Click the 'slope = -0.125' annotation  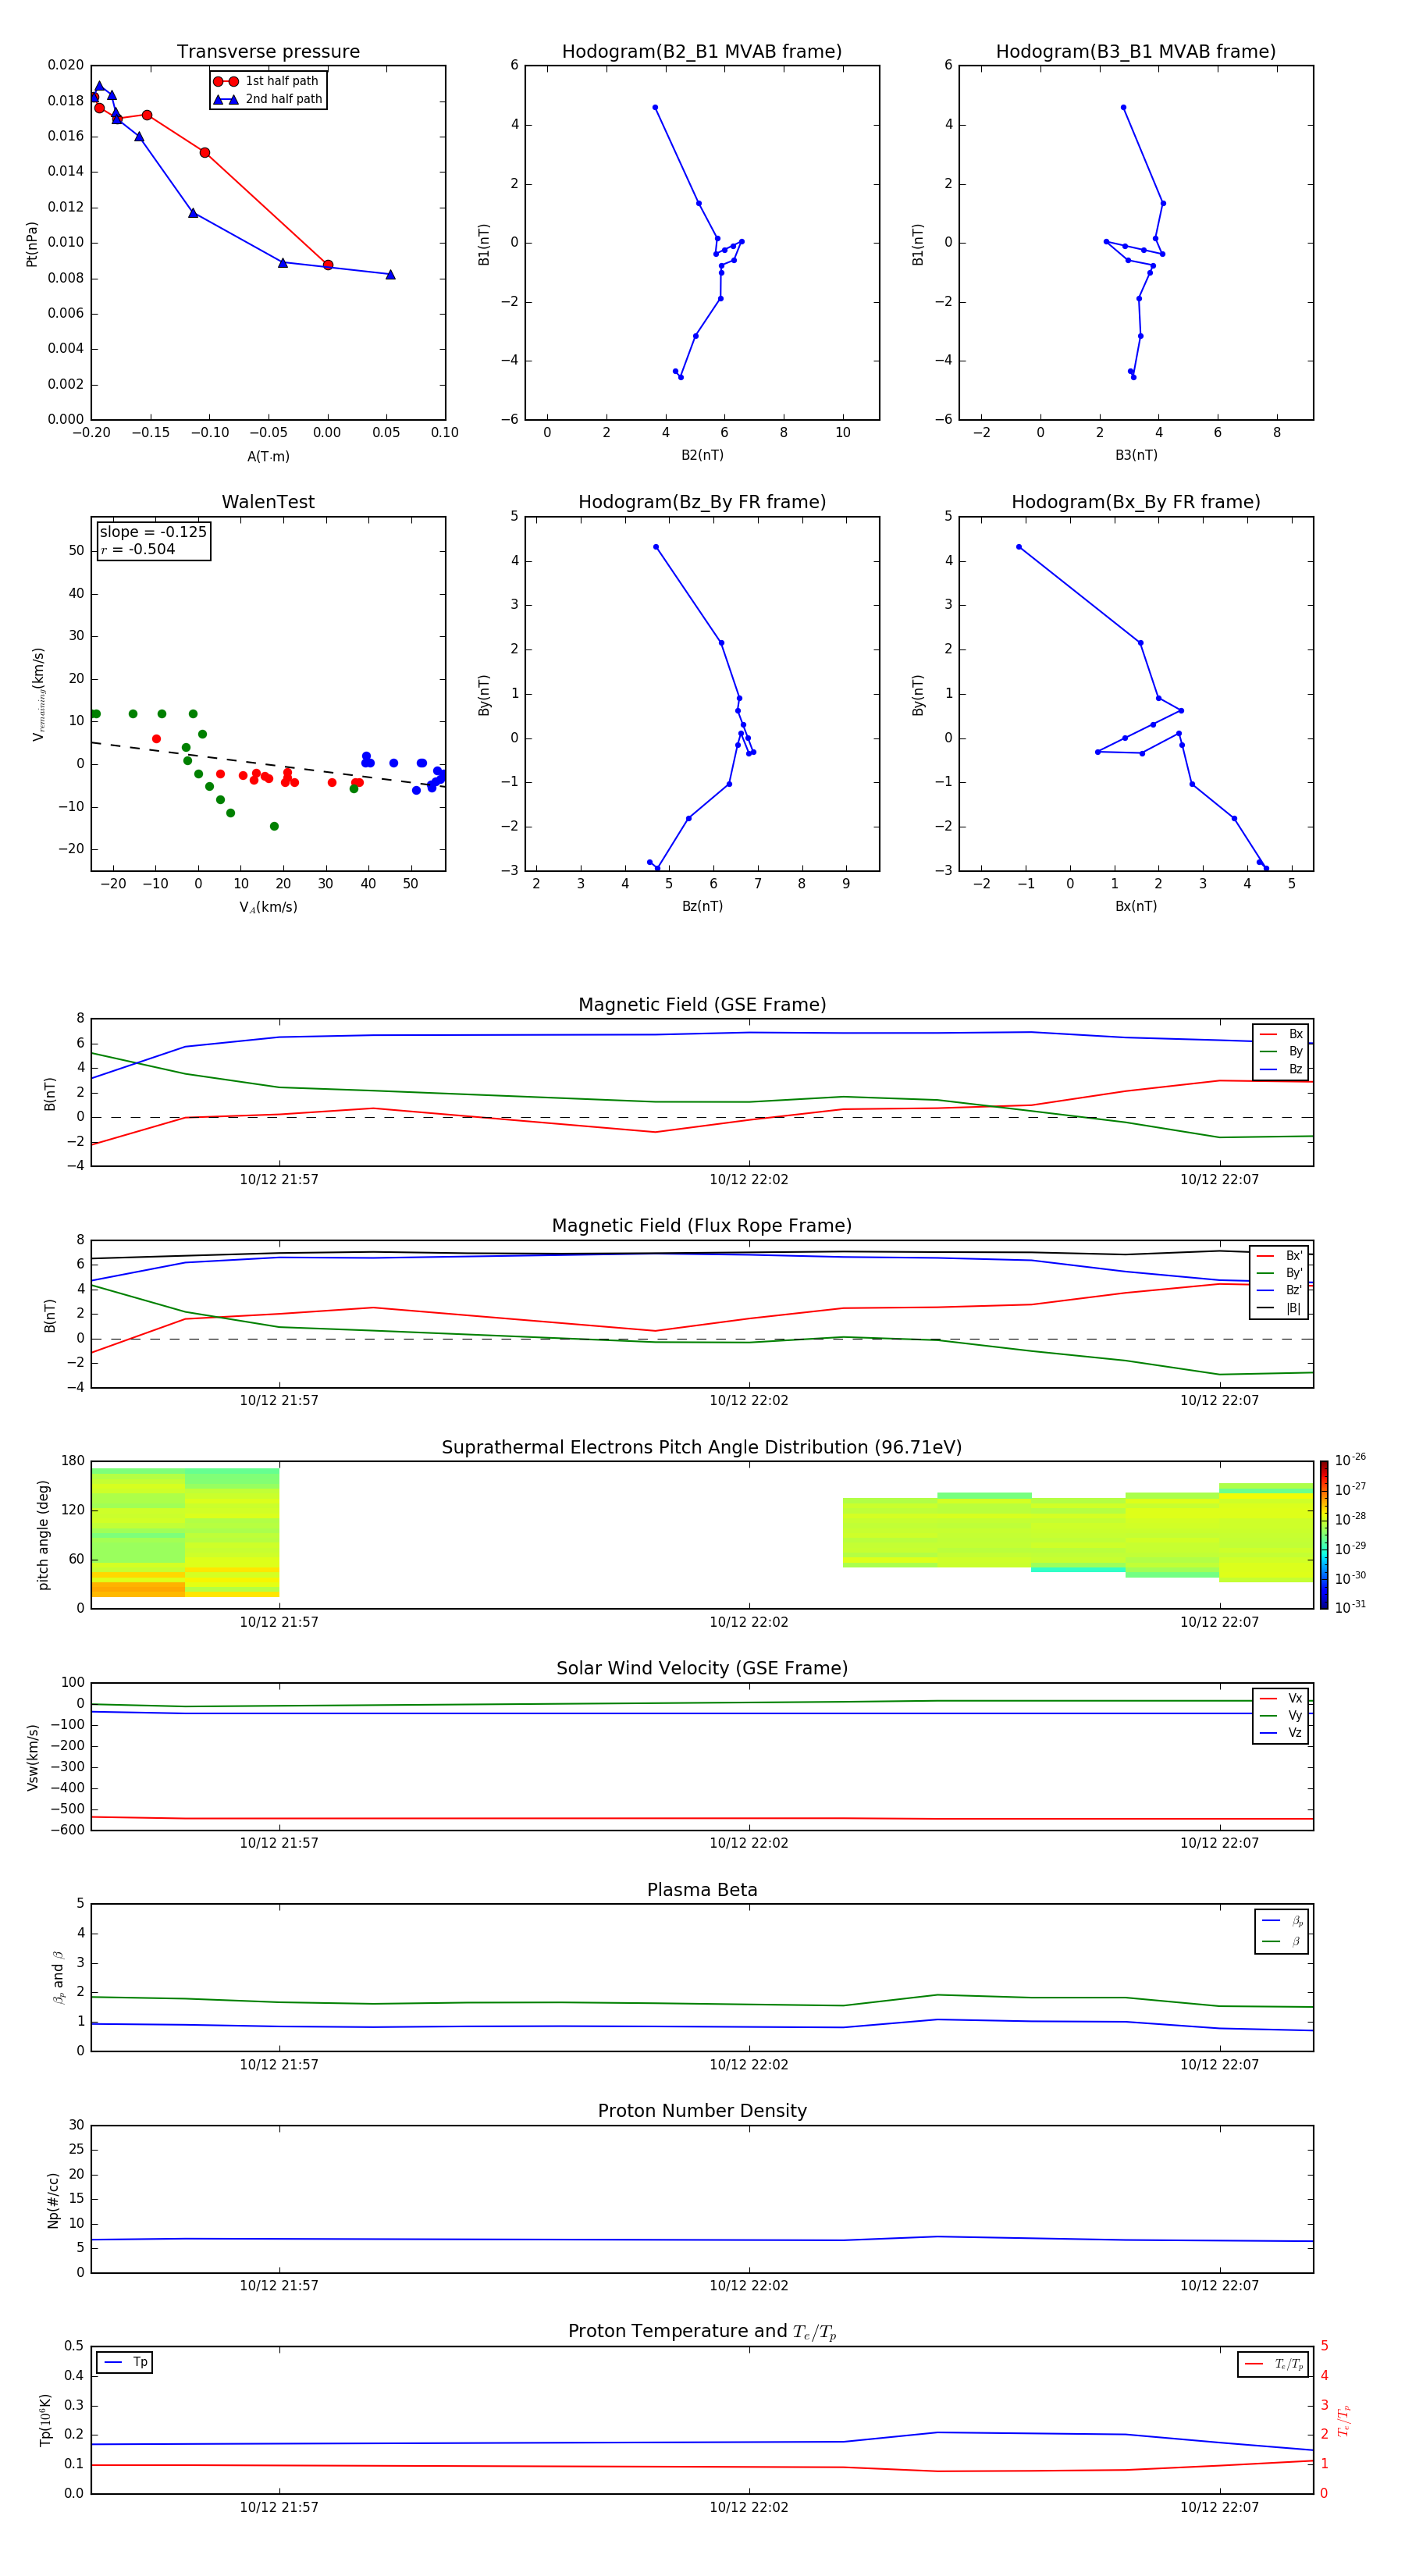pyautogui.click(x=153, y=532)
